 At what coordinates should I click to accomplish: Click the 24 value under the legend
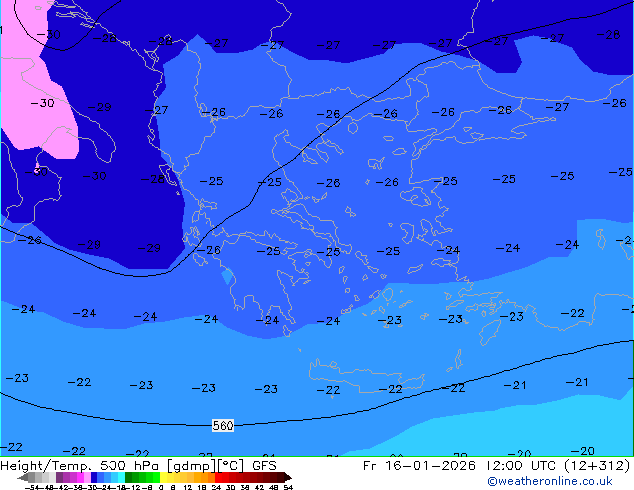click(216, 488)
